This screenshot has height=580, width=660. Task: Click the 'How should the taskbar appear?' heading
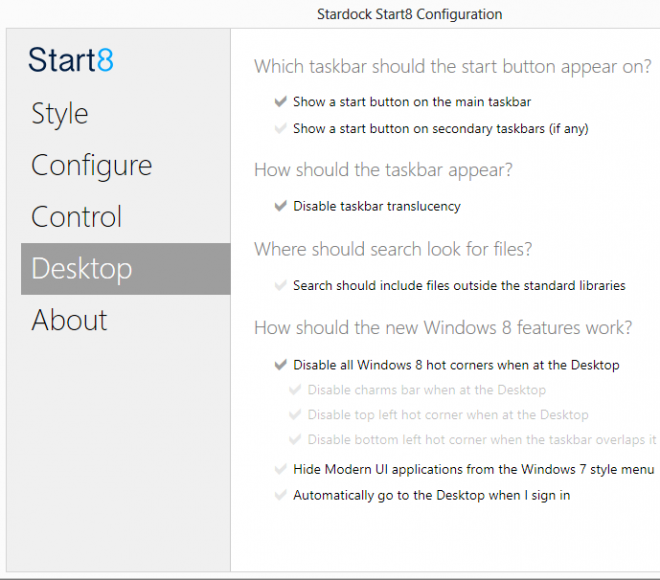(x=383, y=170)
